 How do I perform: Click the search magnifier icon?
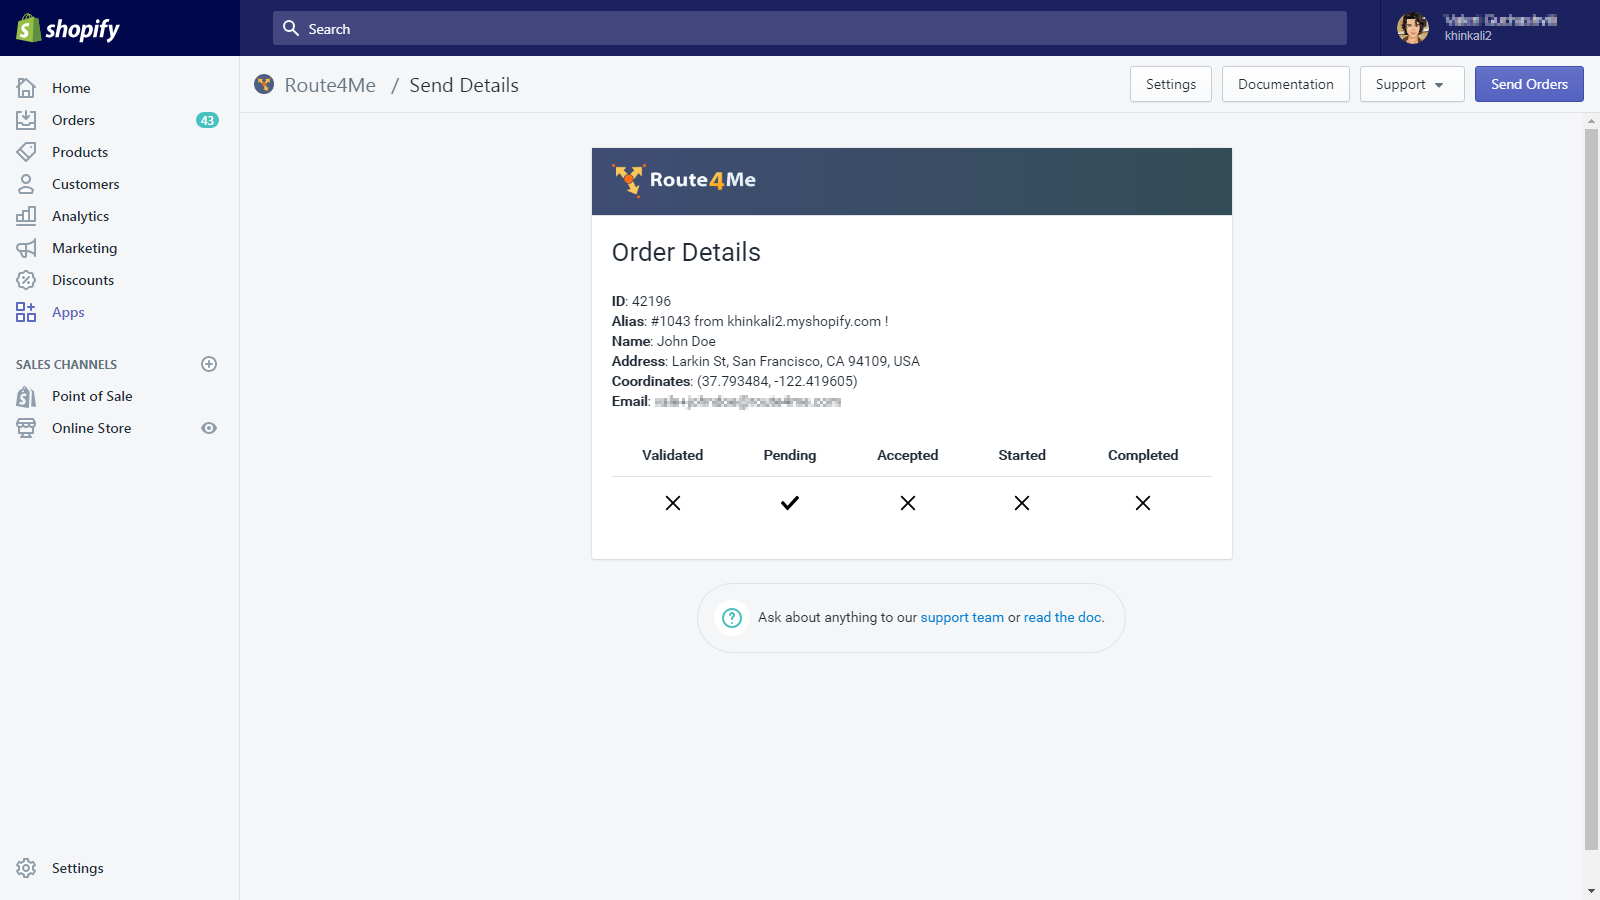291,28
